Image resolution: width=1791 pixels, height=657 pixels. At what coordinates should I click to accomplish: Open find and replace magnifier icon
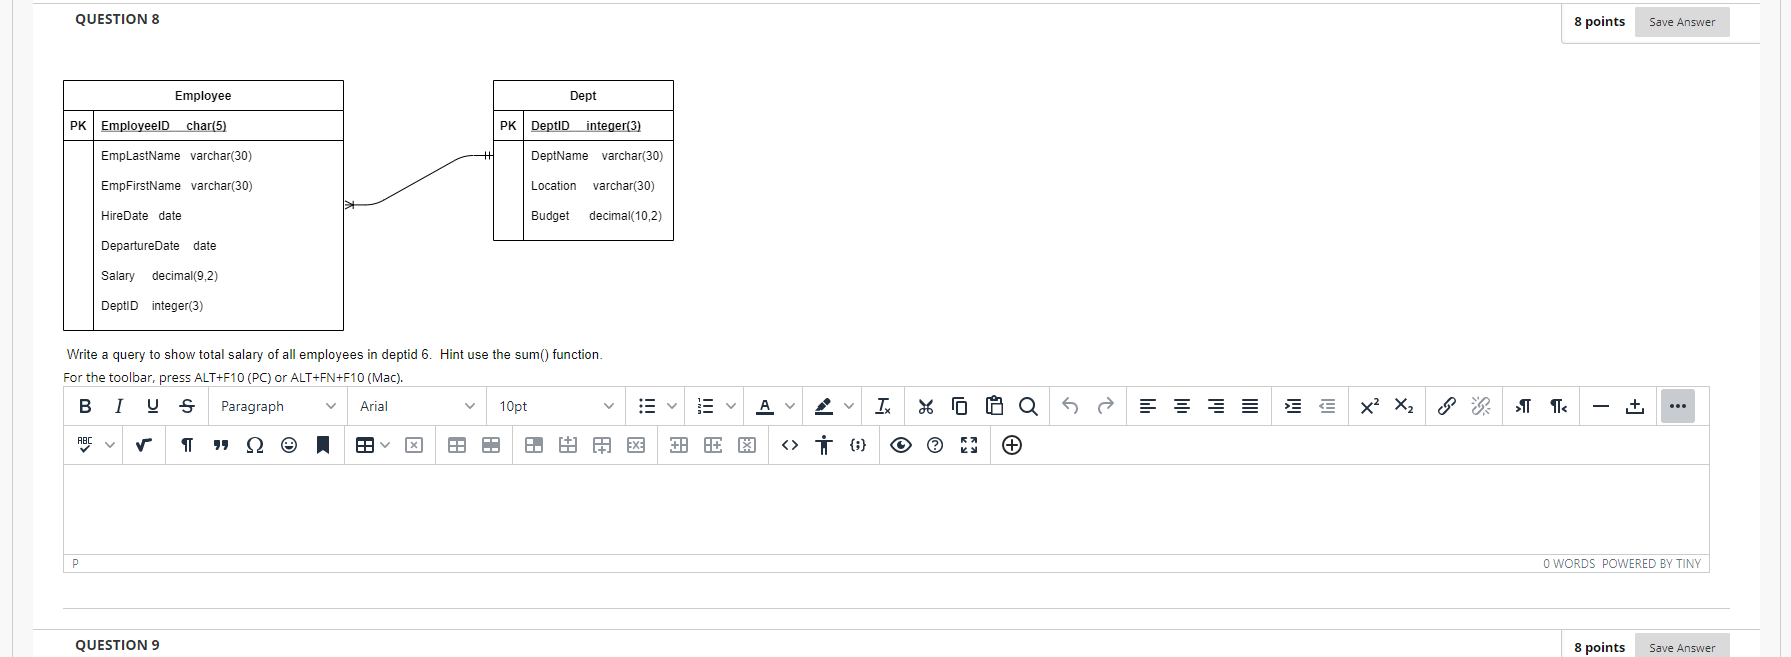coord(1028,406)
